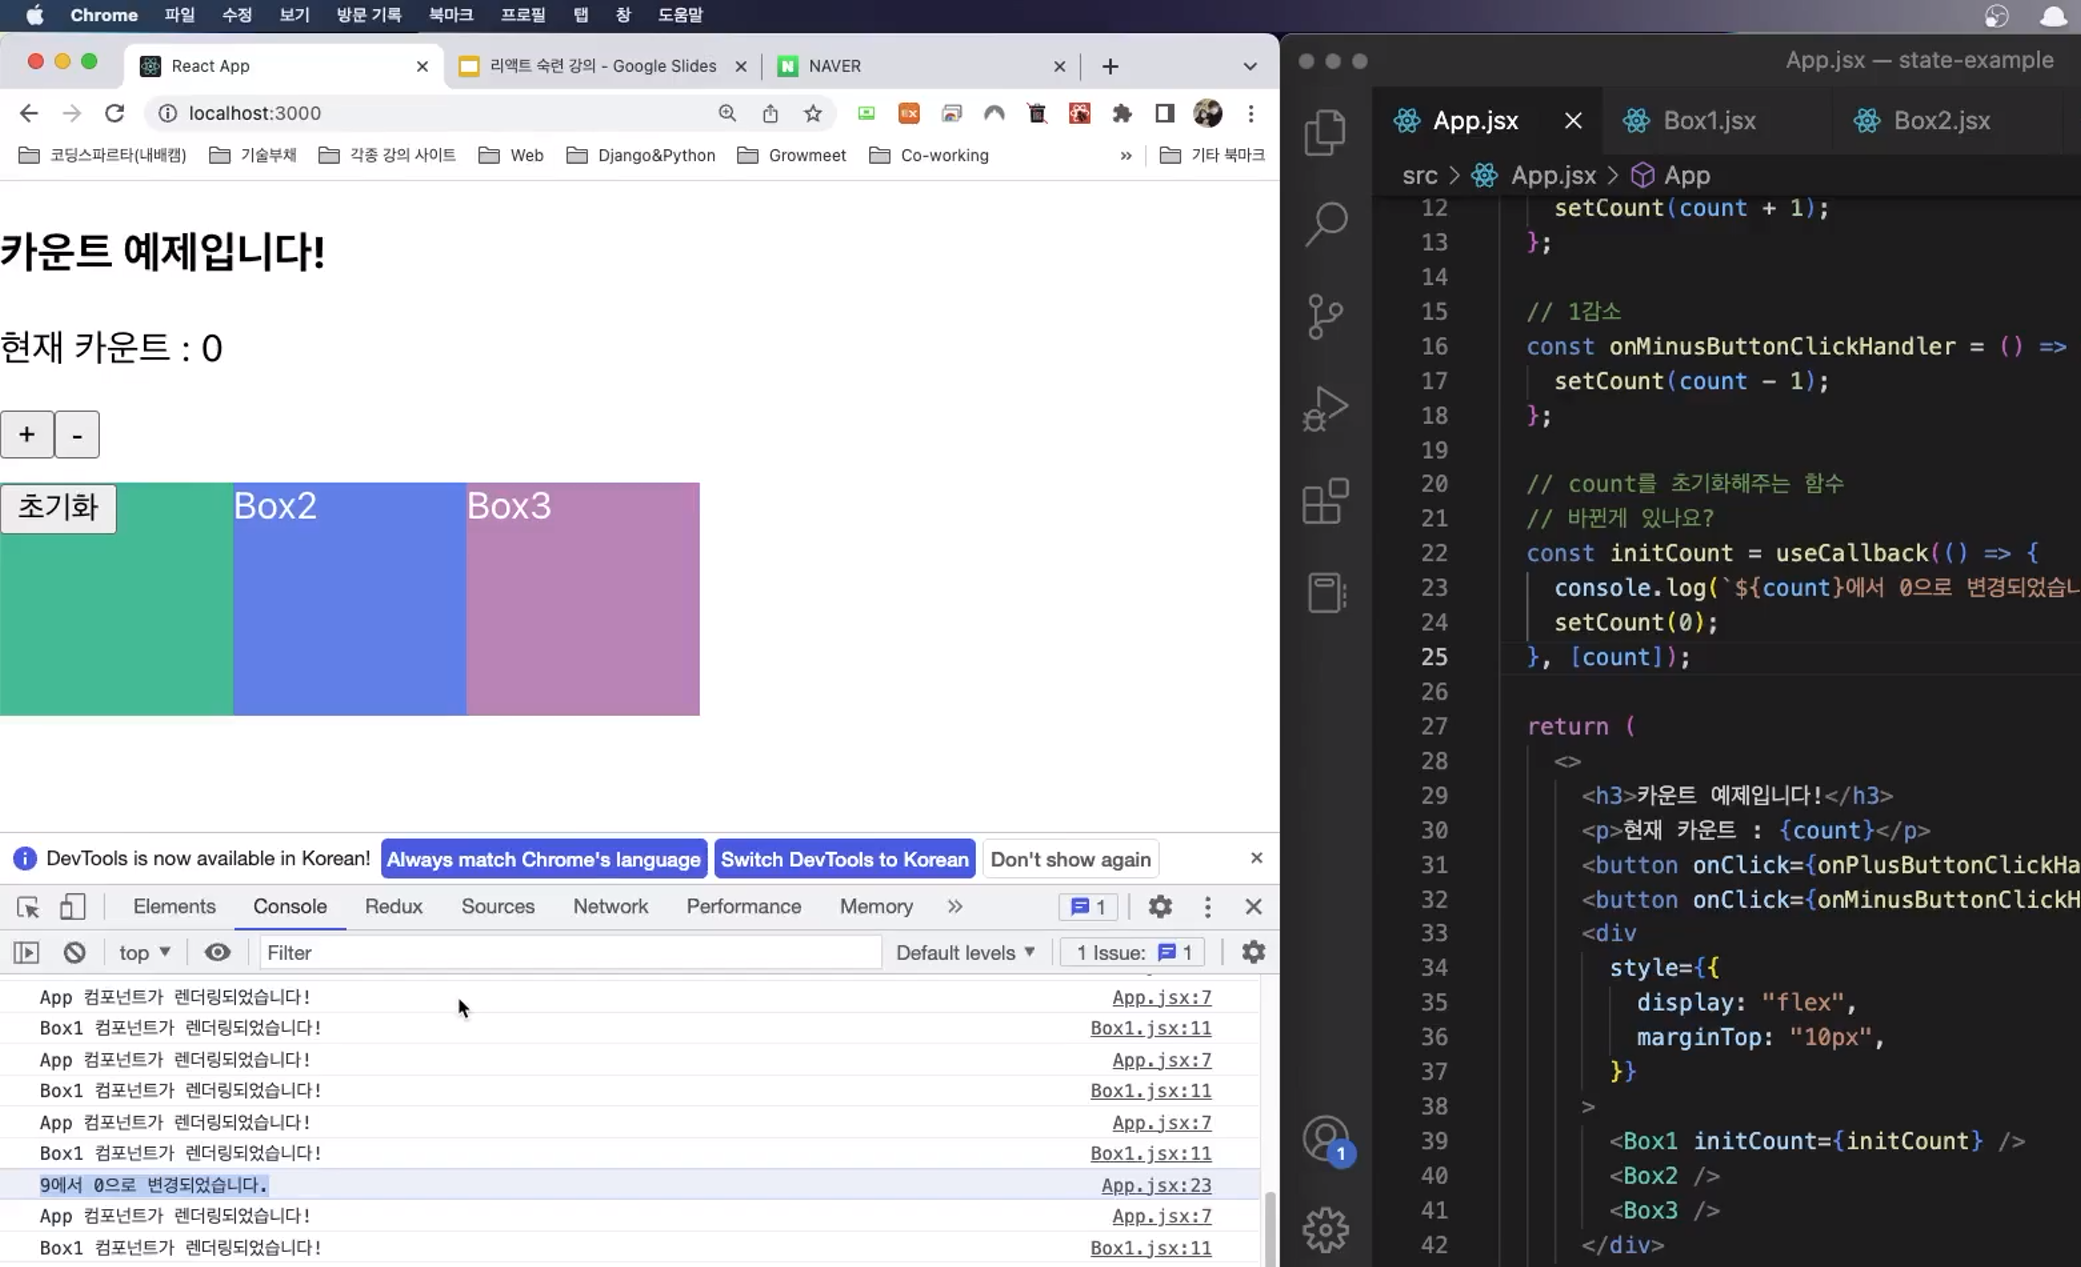Focus the console Filter field

[x=570, y=953]
